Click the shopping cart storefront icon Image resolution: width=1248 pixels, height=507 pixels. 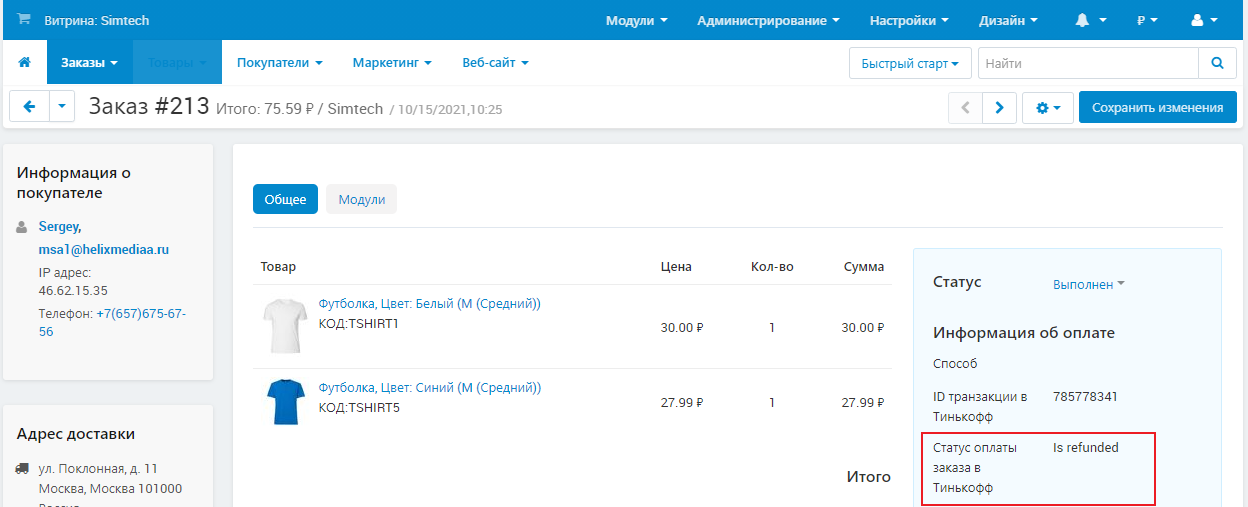pyautogui.click(x=24, y=20)
